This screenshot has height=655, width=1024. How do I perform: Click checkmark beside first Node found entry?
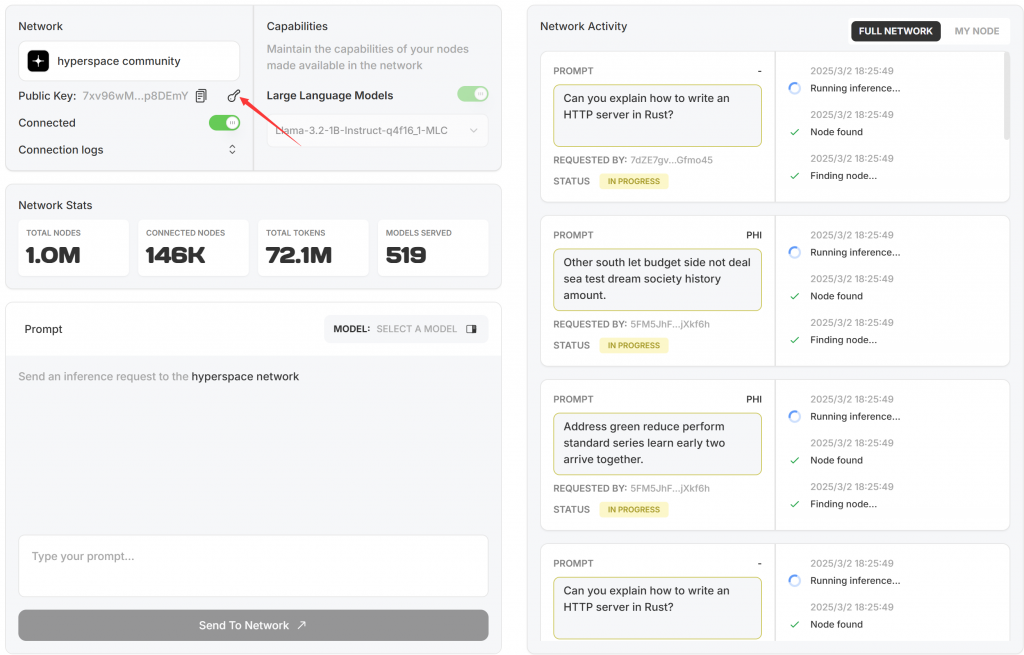tap(794, 132)
